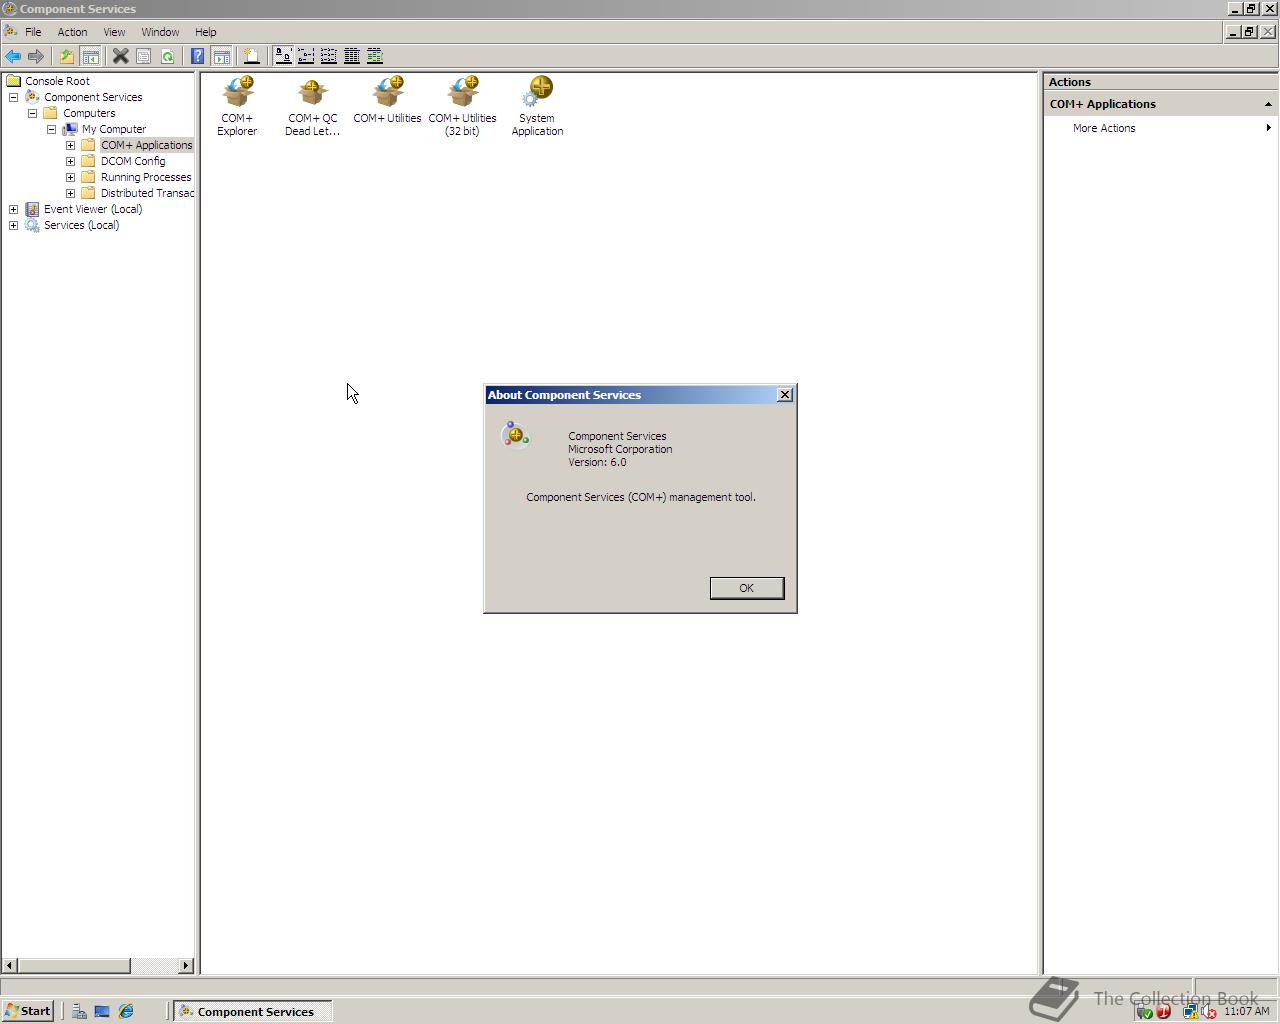Click the Server Manager quick launch icon
Screen dimensions: 1280x1024
tap(78, 1011)
